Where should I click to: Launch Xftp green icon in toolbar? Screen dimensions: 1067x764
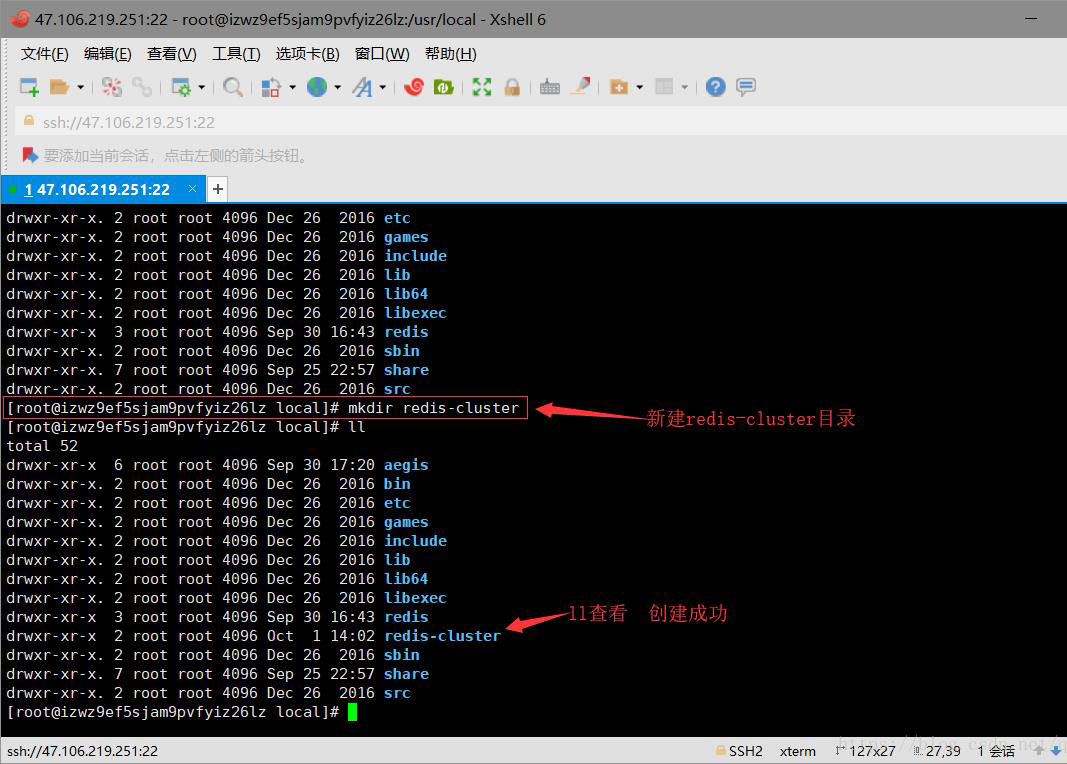pos(444,87)
